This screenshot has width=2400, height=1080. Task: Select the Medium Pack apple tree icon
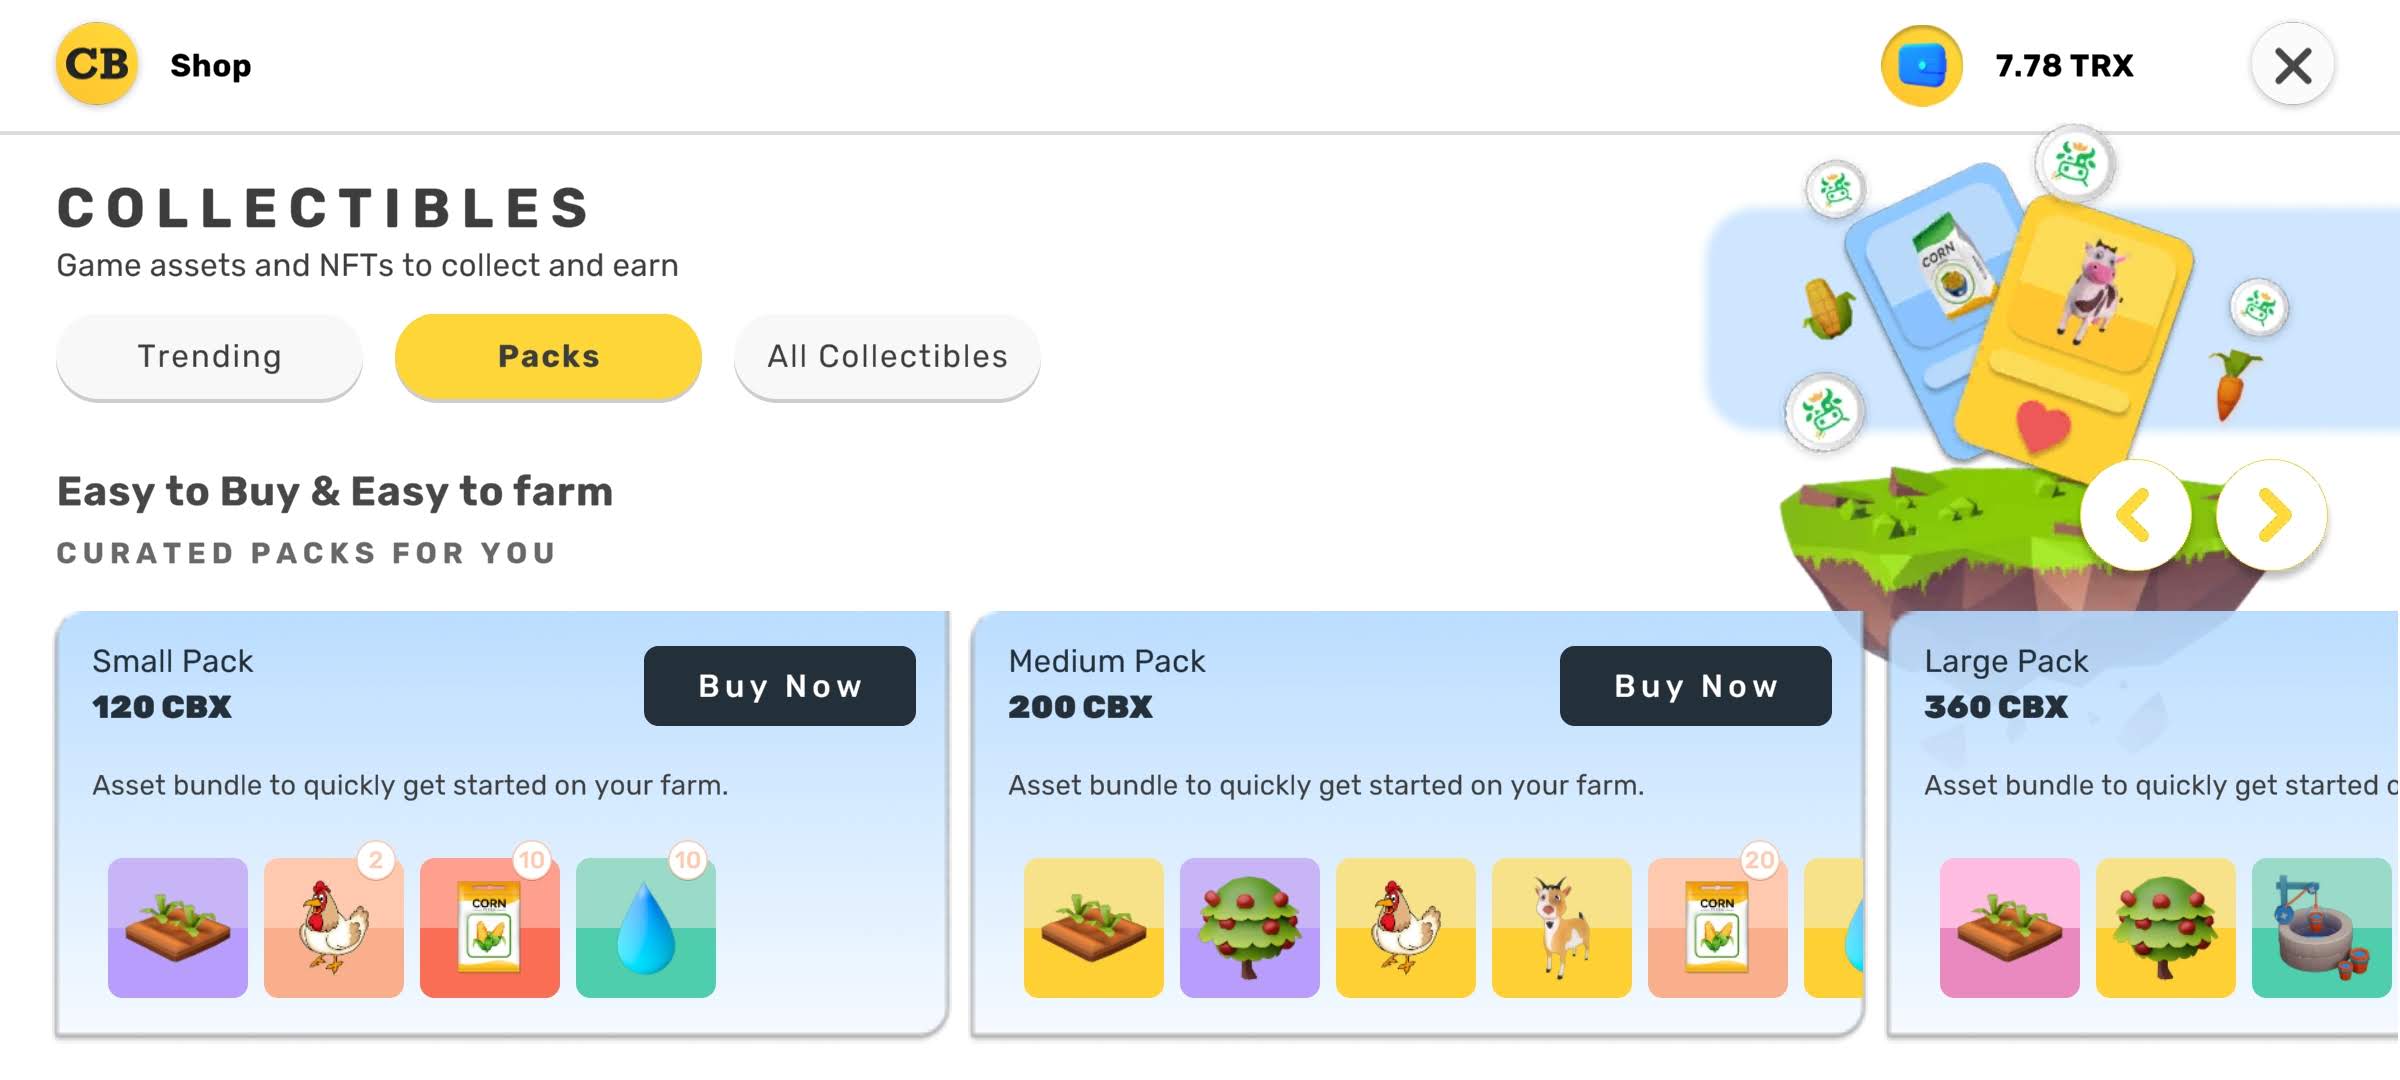[x=1250, y=927]
